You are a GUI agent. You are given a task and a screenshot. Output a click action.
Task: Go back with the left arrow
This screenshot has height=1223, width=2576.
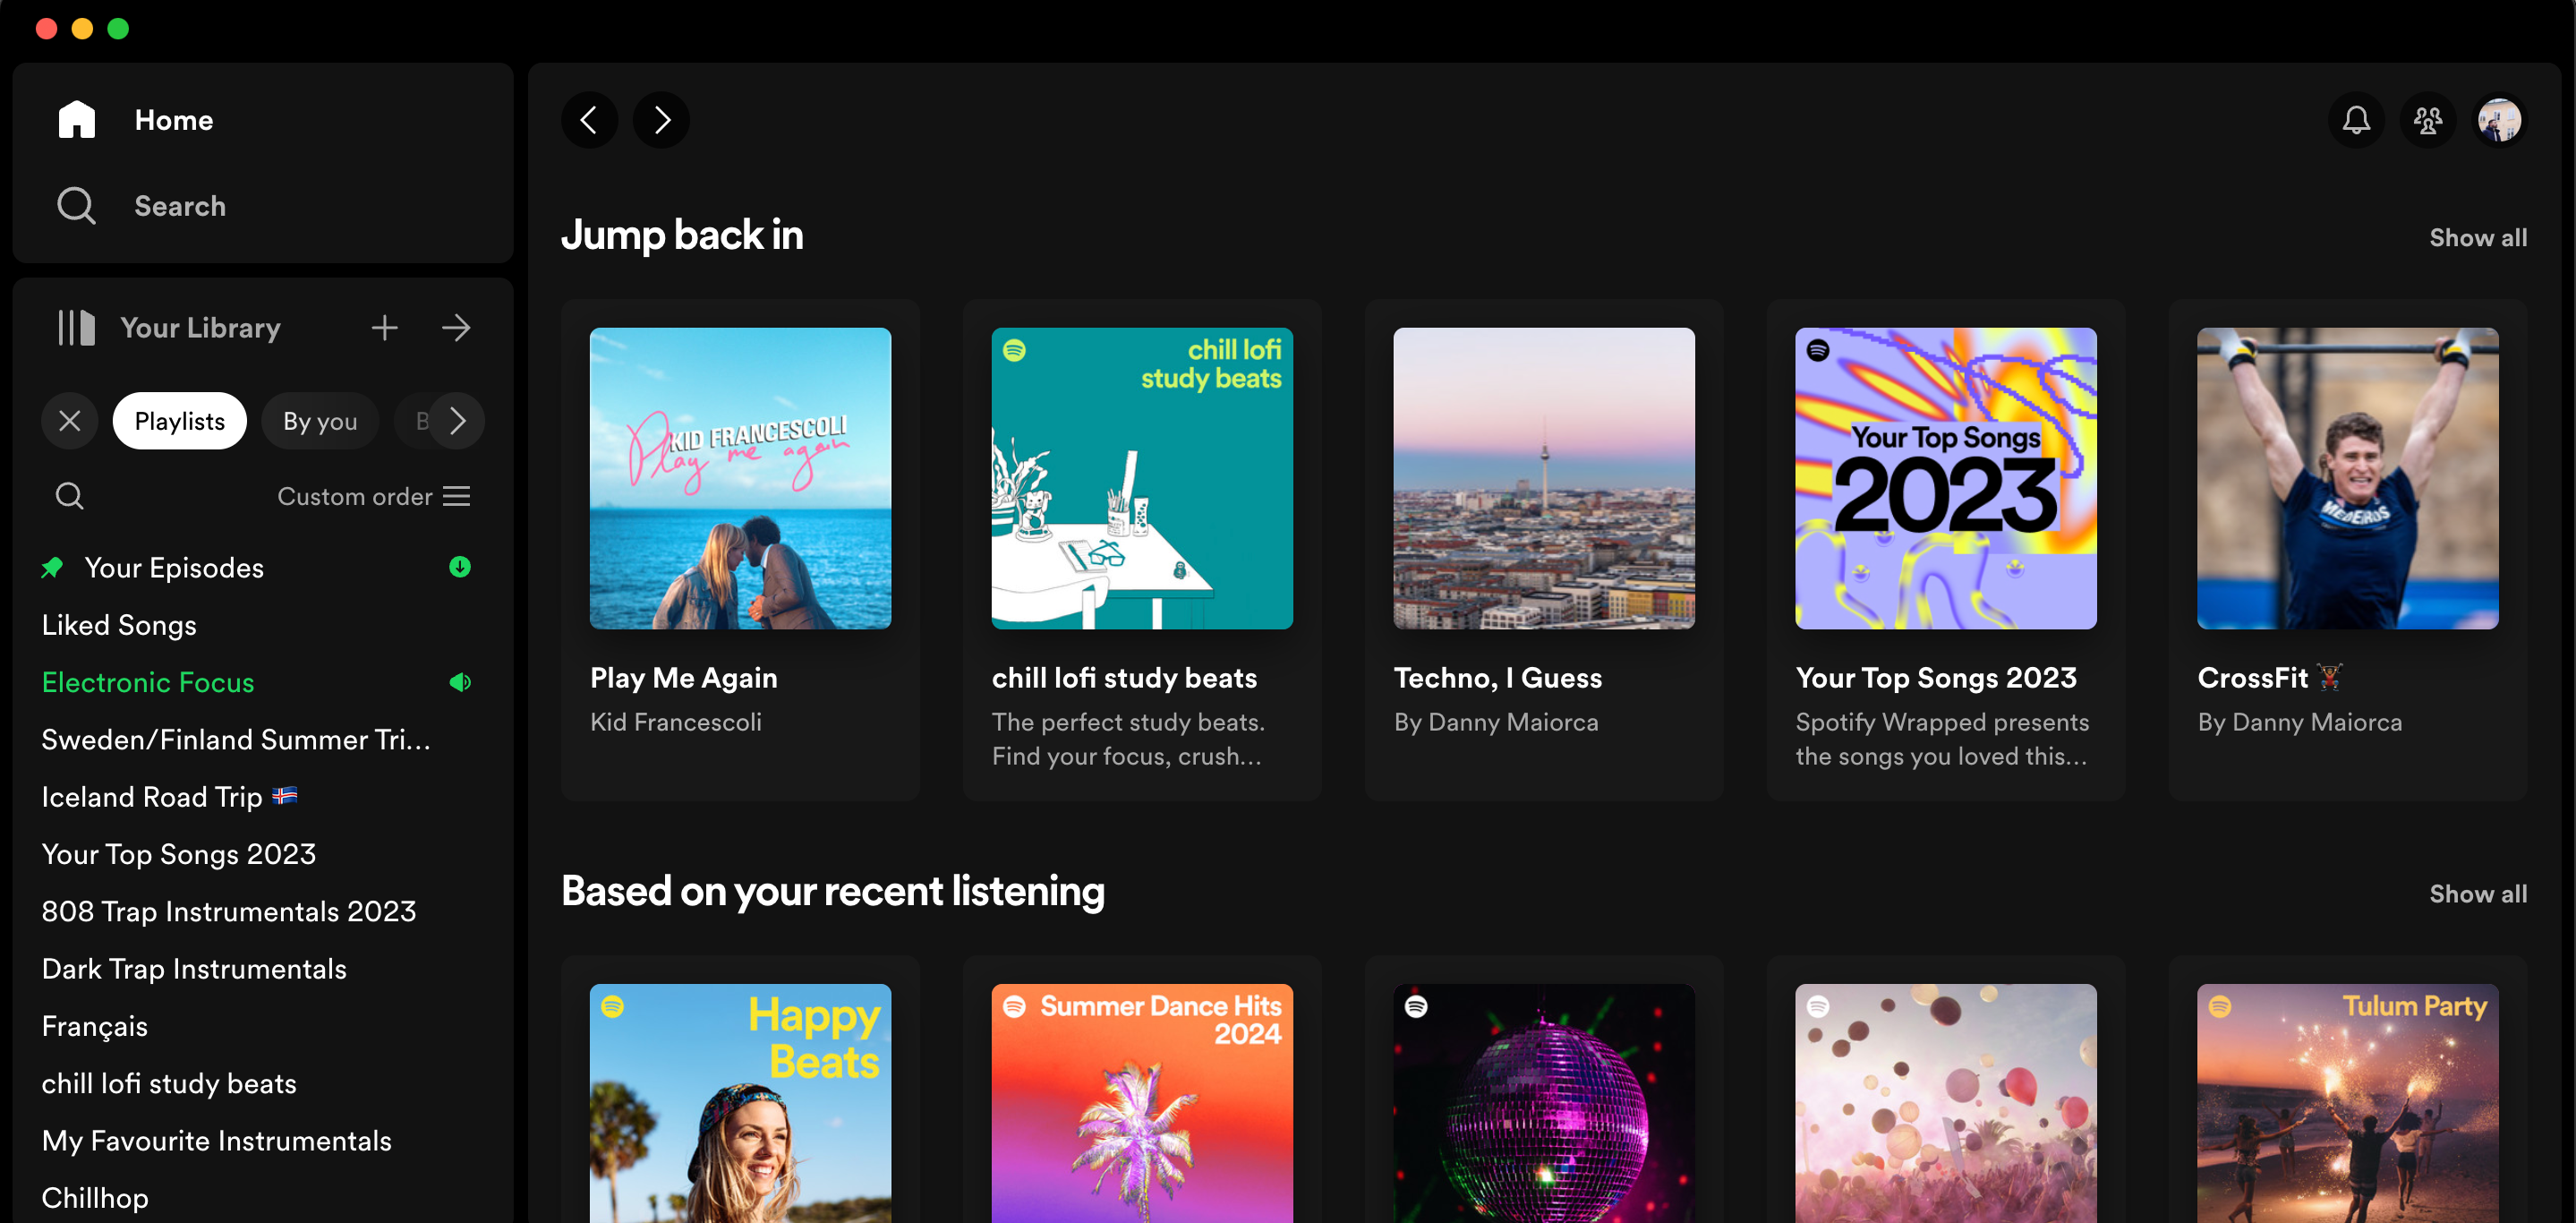[589, 120]
